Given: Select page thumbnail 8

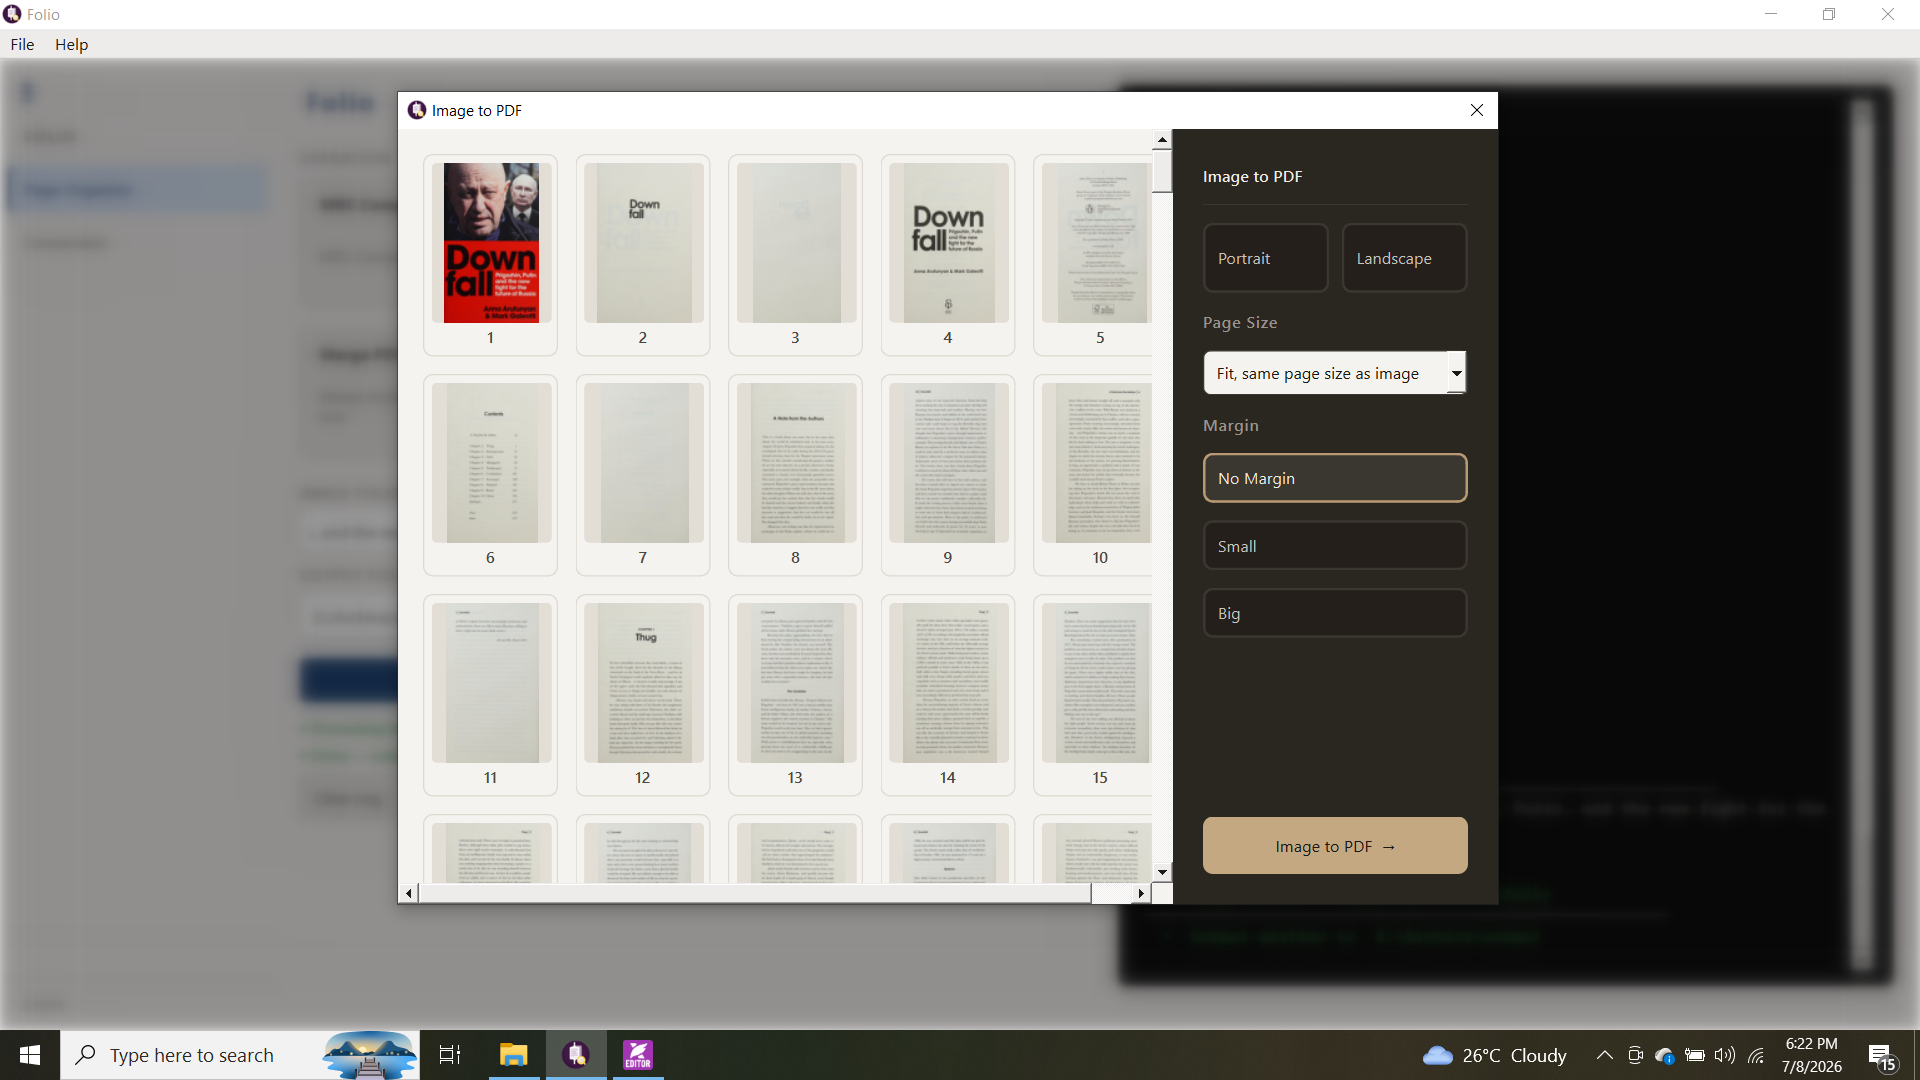Looking at the screenshot, I should click(795, 475).
